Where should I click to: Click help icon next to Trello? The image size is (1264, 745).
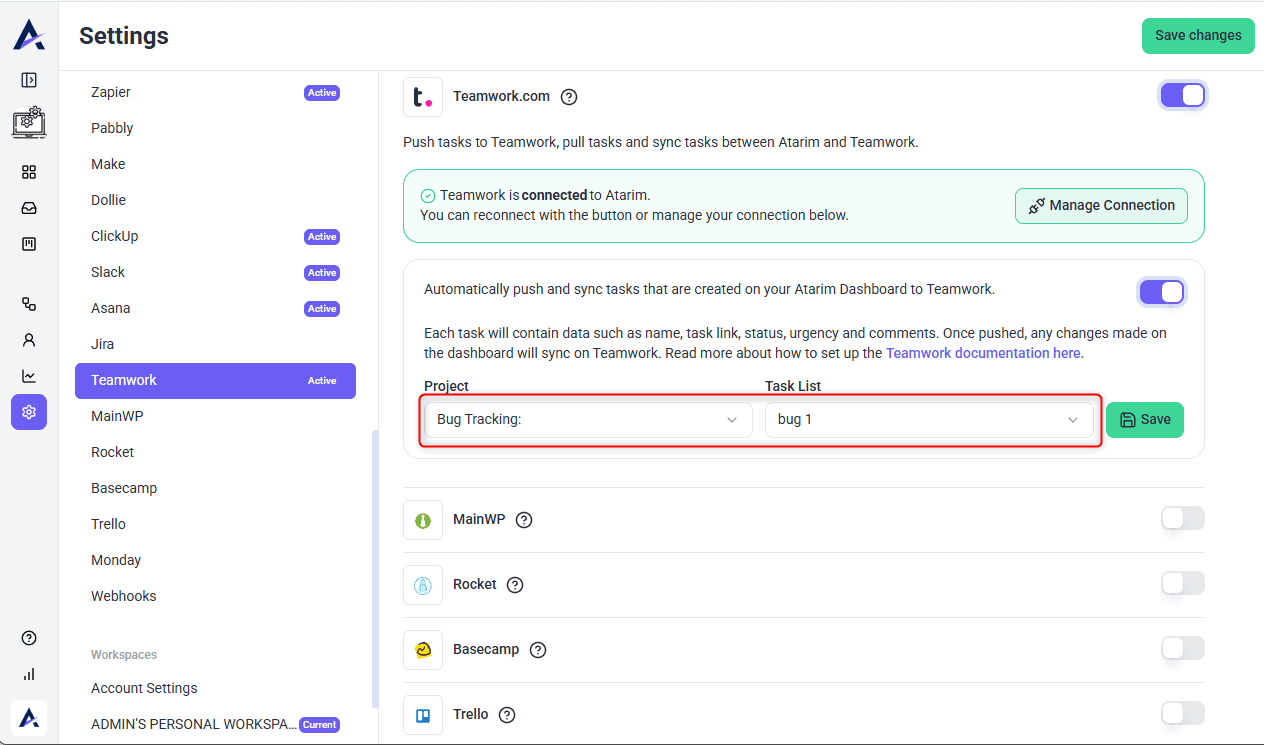[x=507, y=715]
